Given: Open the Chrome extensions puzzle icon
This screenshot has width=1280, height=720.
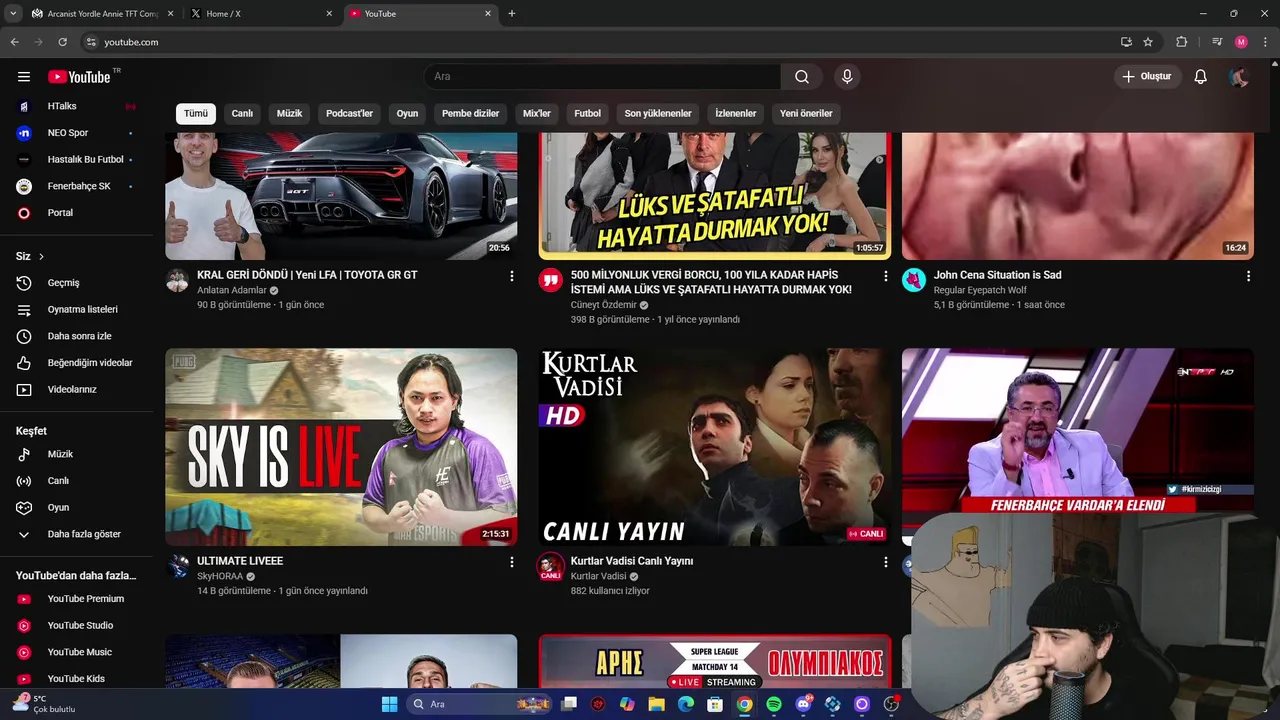Looking at the screenshot, I should pyautogui.click(x=1181, y=42).
